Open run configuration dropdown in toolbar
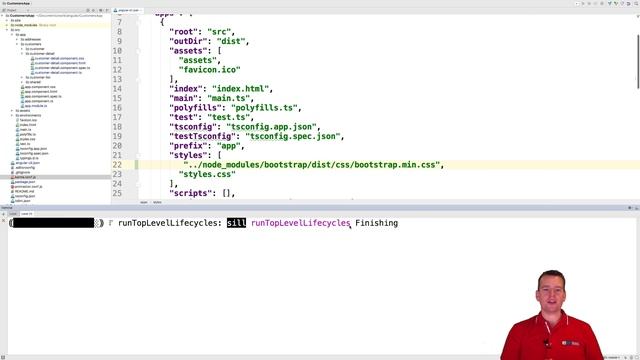The height and width of the screenshot is (360, 640). 577,3
